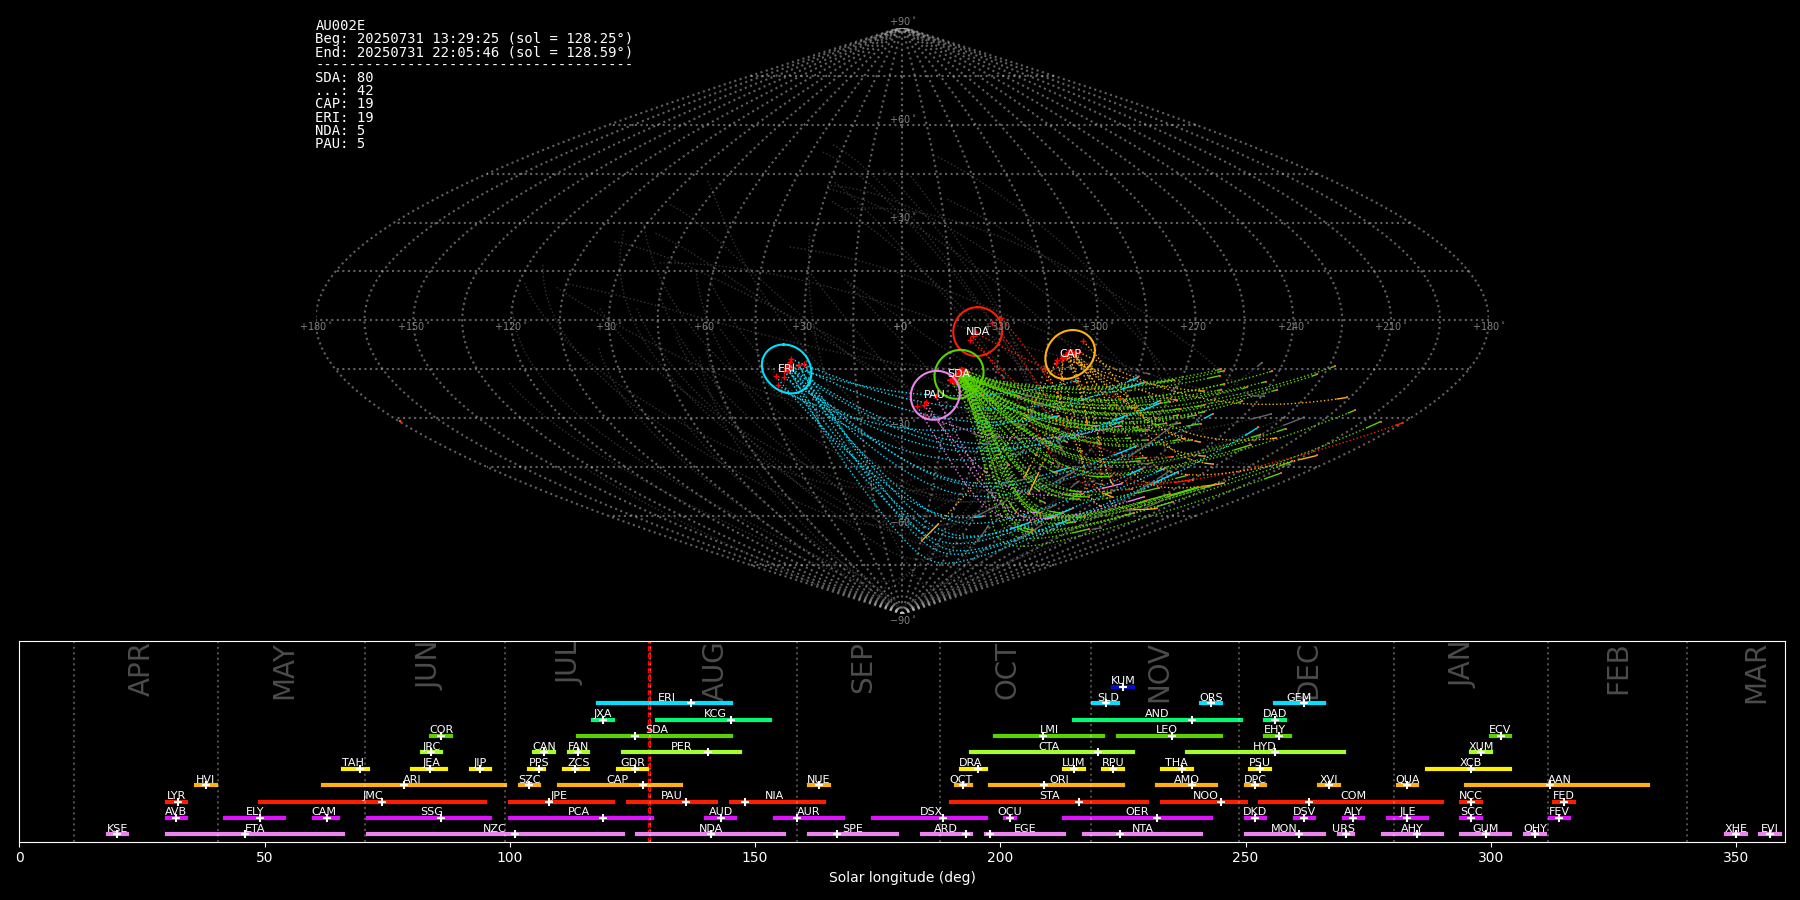Click the PER shower label on timeline
Image resolution: width=1800 pixels, height=900 pixels.
(x=681, y=747)
